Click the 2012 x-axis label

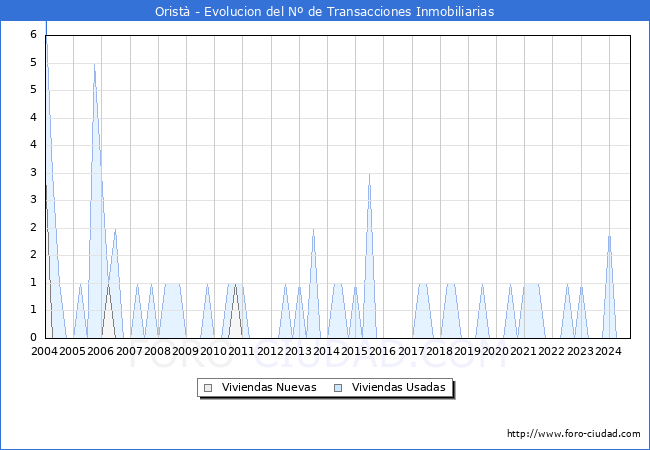(270, 351)
